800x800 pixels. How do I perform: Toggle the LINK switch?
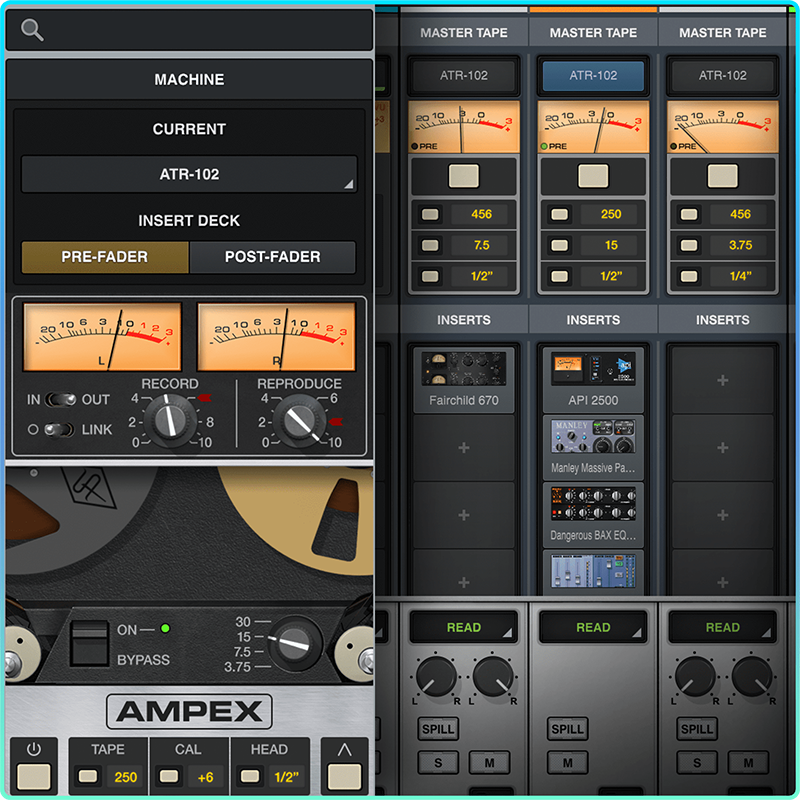tap(59, 430)
